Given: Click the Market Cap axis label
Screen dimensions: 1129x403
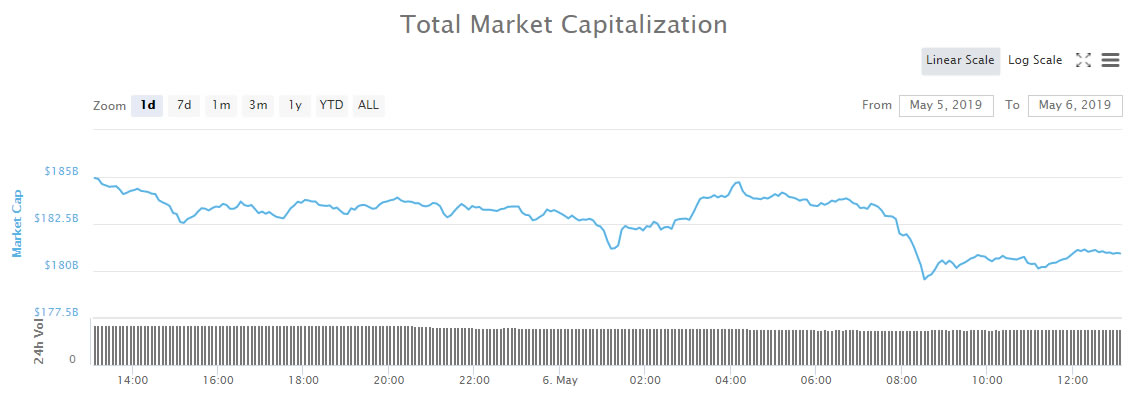Looking at the screenshot, I should point(17,223).
